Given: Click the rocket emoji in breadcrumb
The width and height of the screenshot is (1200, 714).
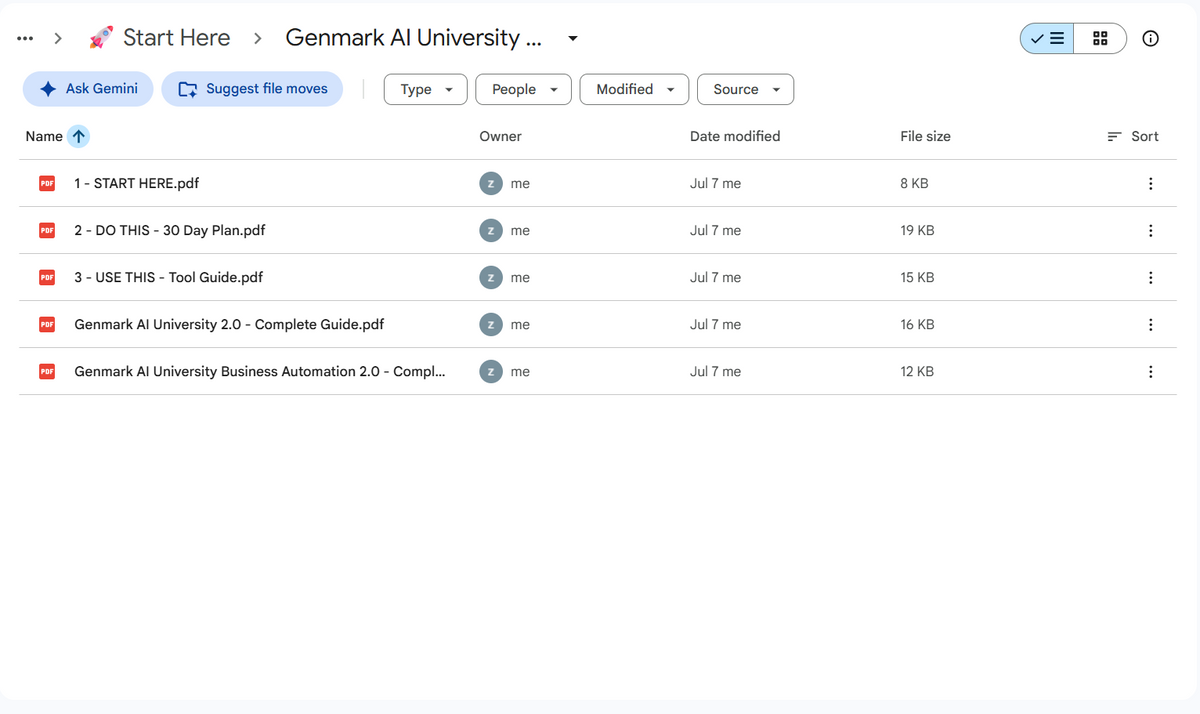Looking at the screenshot, I should [101, 38].
